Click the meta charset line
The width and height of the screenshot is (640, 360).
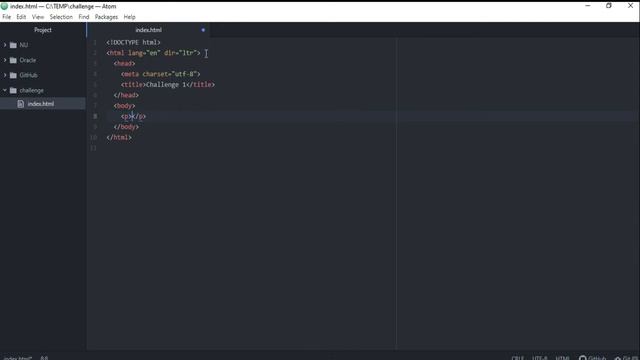tap(161, 74)
